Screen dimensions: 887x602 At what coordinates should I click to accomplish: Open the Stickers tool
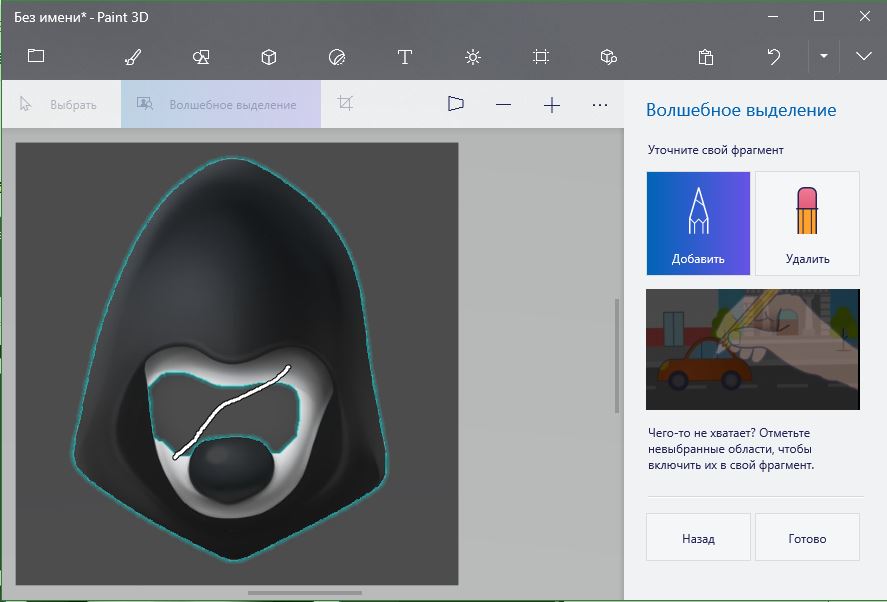[337, 57]
